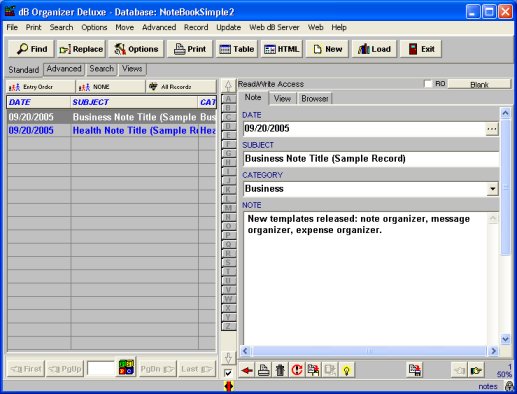Screen dimensions: 517x394
Task: Click the up arrow above alphabet index
Action: (228, 86)
